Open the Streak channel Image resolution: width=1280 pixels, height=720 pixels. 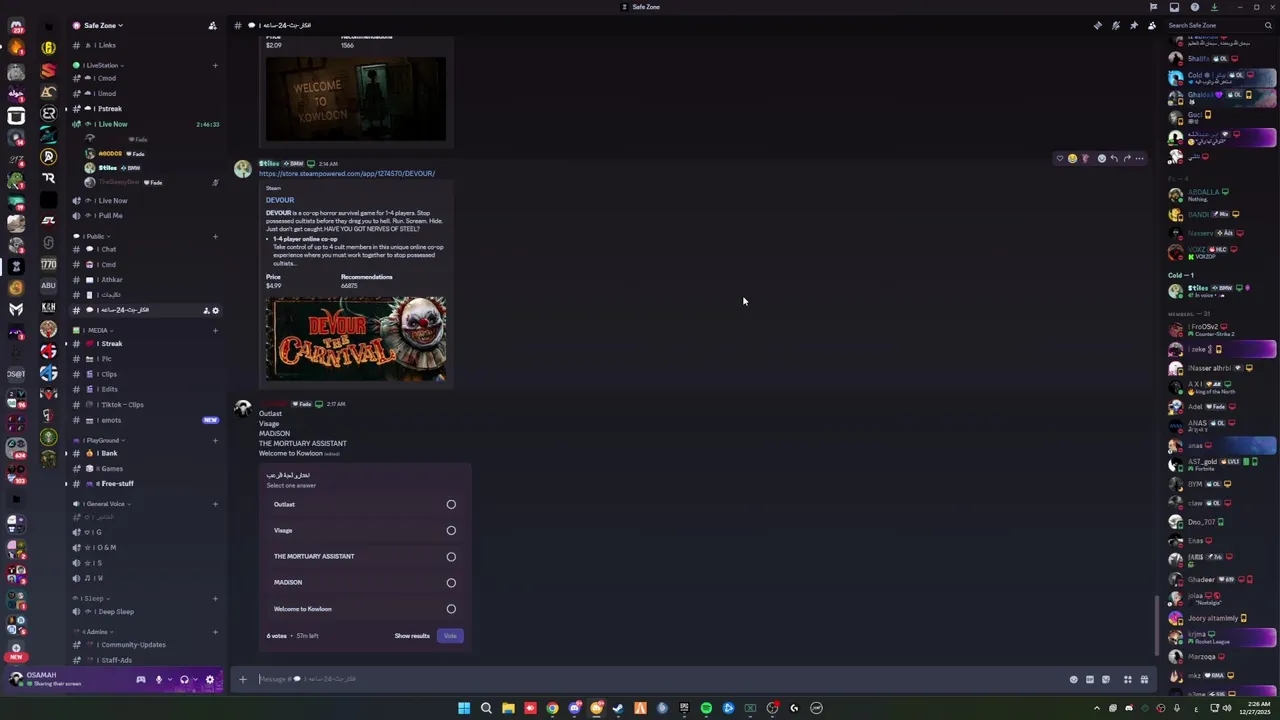(146, 344)
